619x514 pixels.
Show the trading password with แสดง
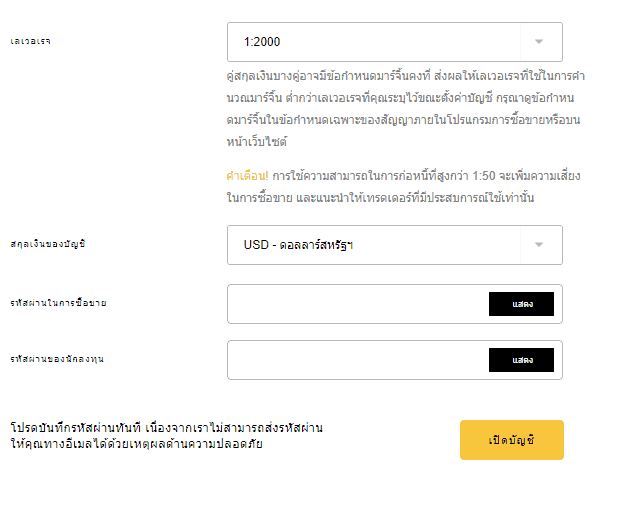tap(521, 304)
